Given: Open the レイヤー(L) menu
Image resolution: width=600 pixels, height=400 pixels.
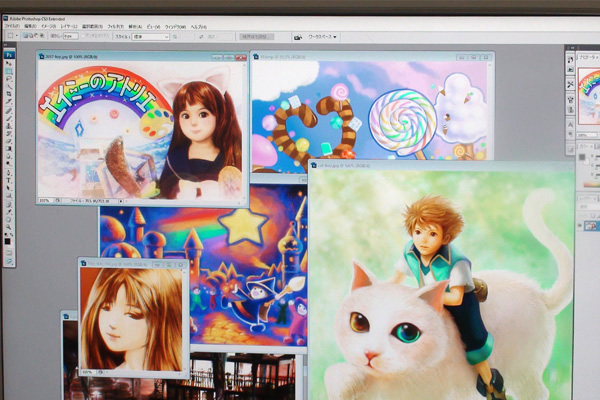Looking at the screenshot, I should 69,27.
